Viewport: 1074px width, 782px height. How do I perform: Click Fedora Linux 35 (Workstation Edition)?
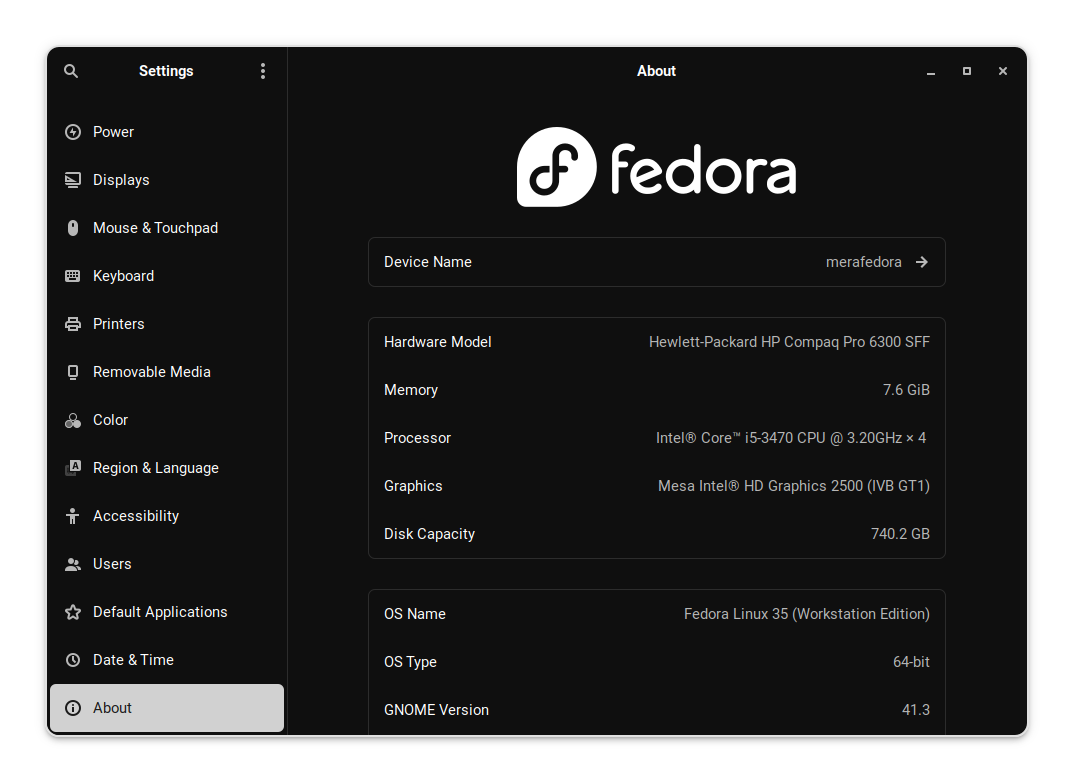pos(807,614)
